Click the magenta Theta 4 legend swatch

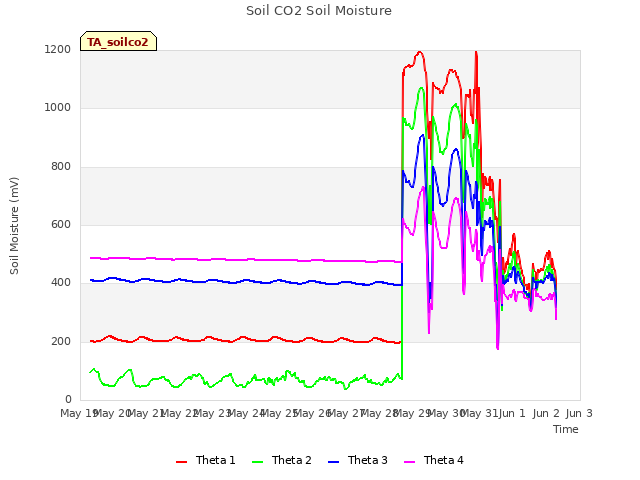click(409, 462)
